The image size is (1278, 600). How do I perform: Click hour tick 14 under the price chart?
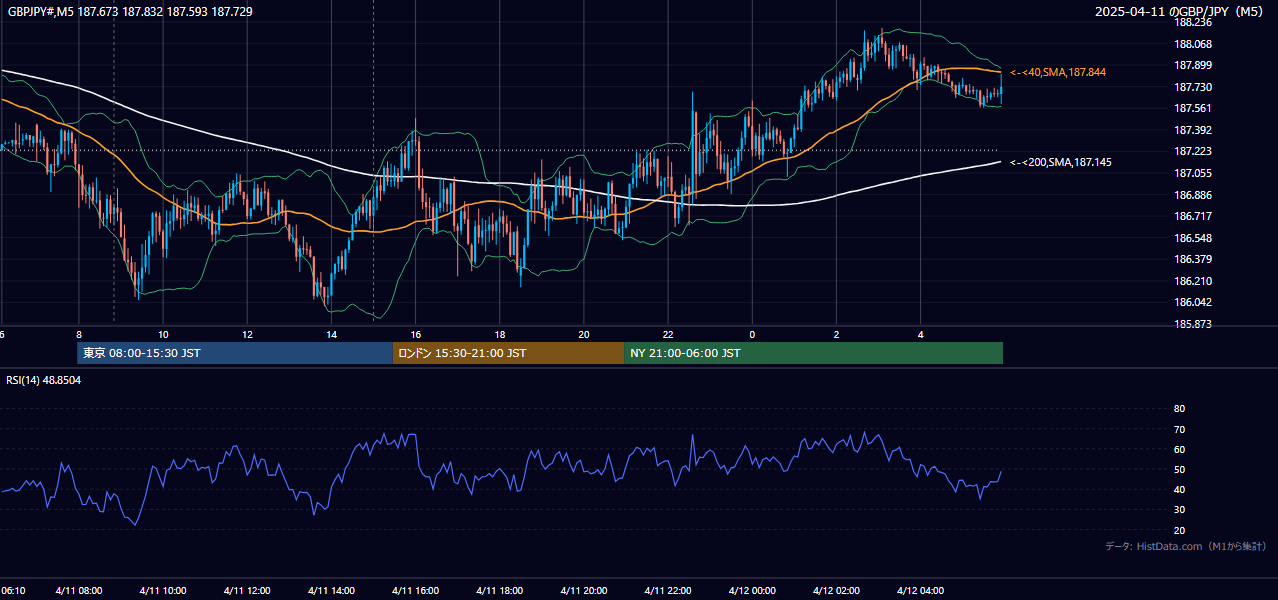tap(331, 335)
